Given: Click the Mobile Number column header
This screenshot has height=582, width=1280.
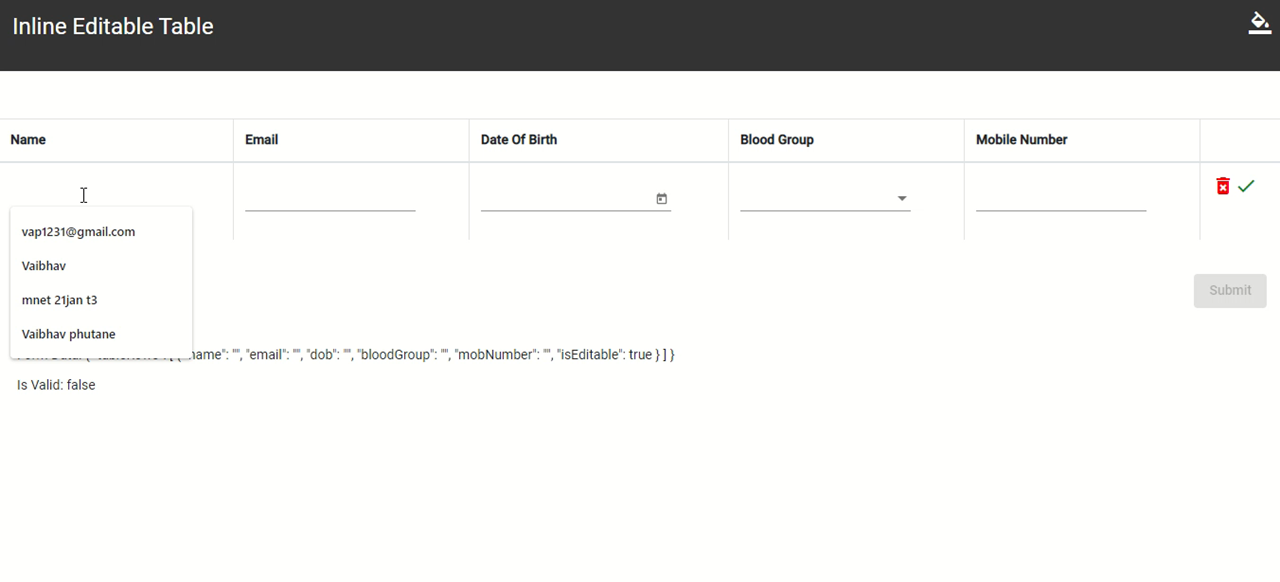Looking at the screenshot, I should point(1021,140).
